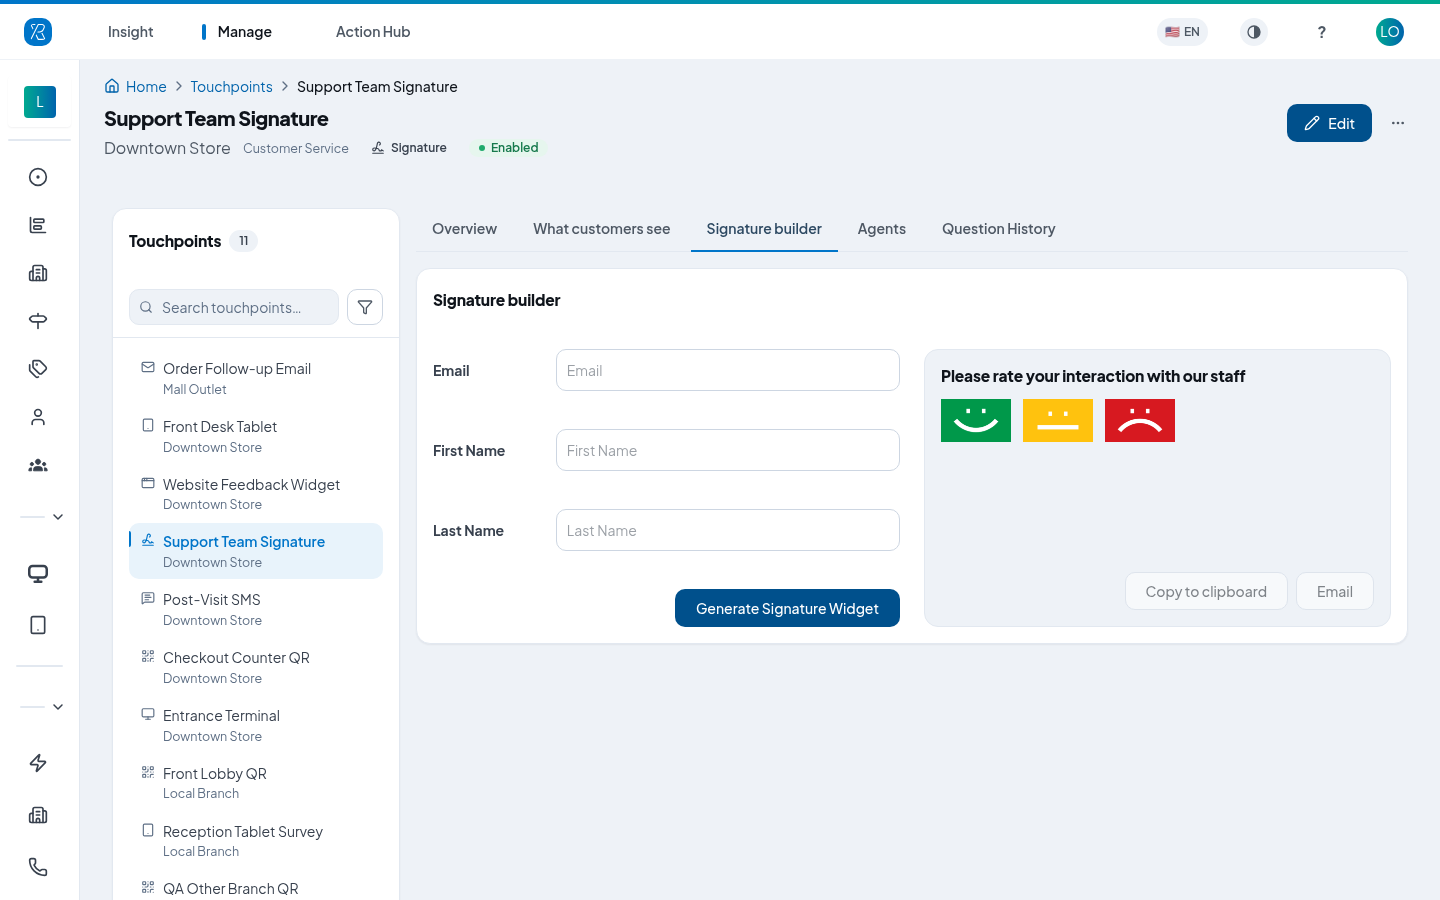
Task: Click Generate Signature Widget button
Action: tap(787, 608)
